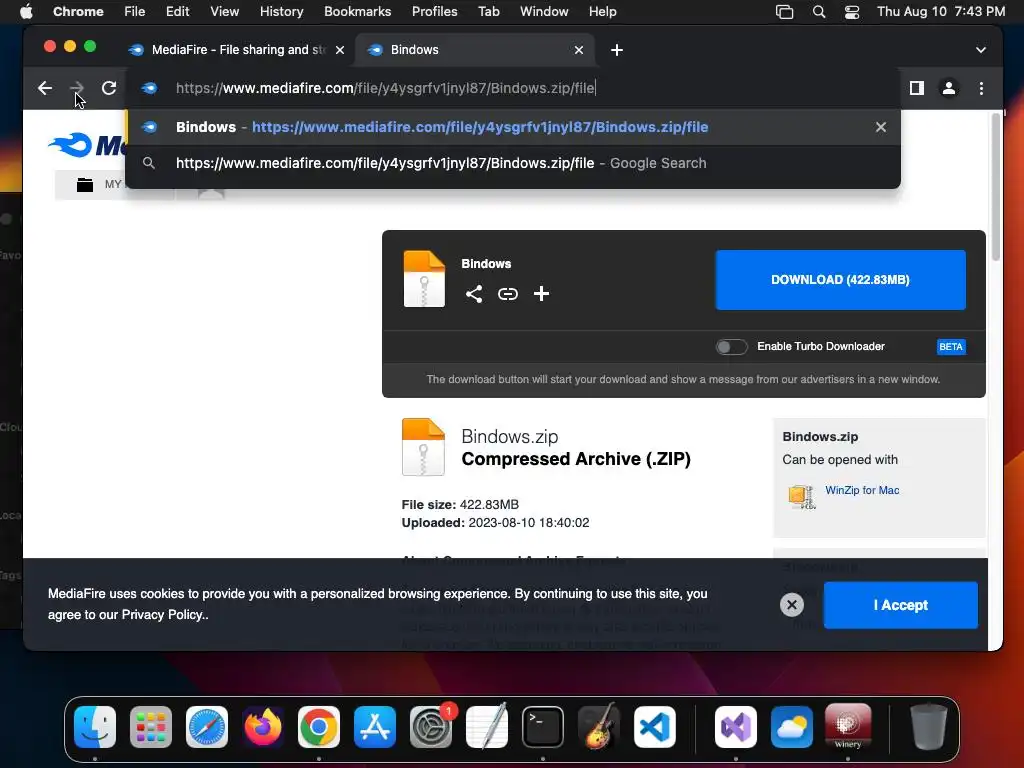
Task: Select the Bindows URL suggestion
Action: 513,127
